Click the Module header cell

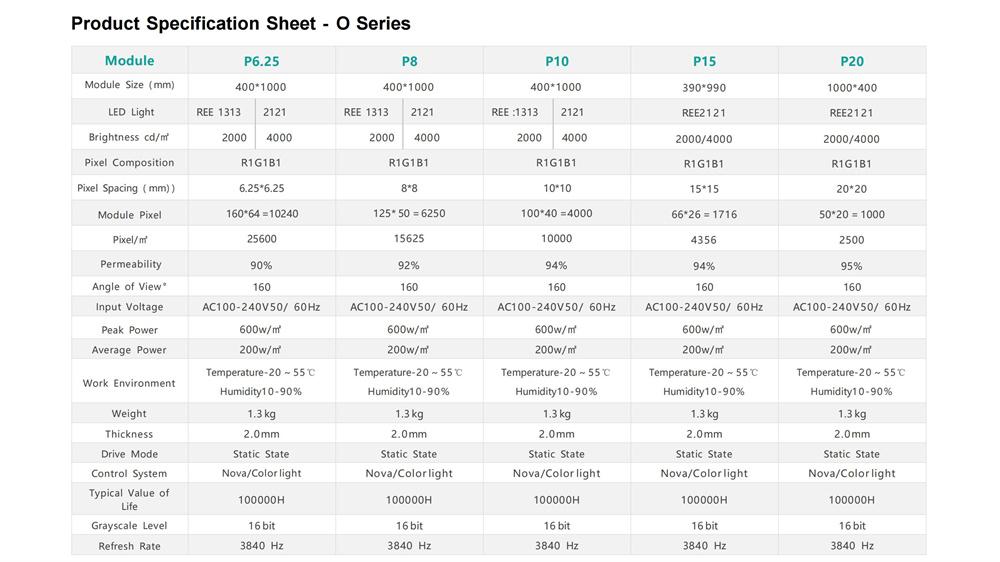point(129,61)
